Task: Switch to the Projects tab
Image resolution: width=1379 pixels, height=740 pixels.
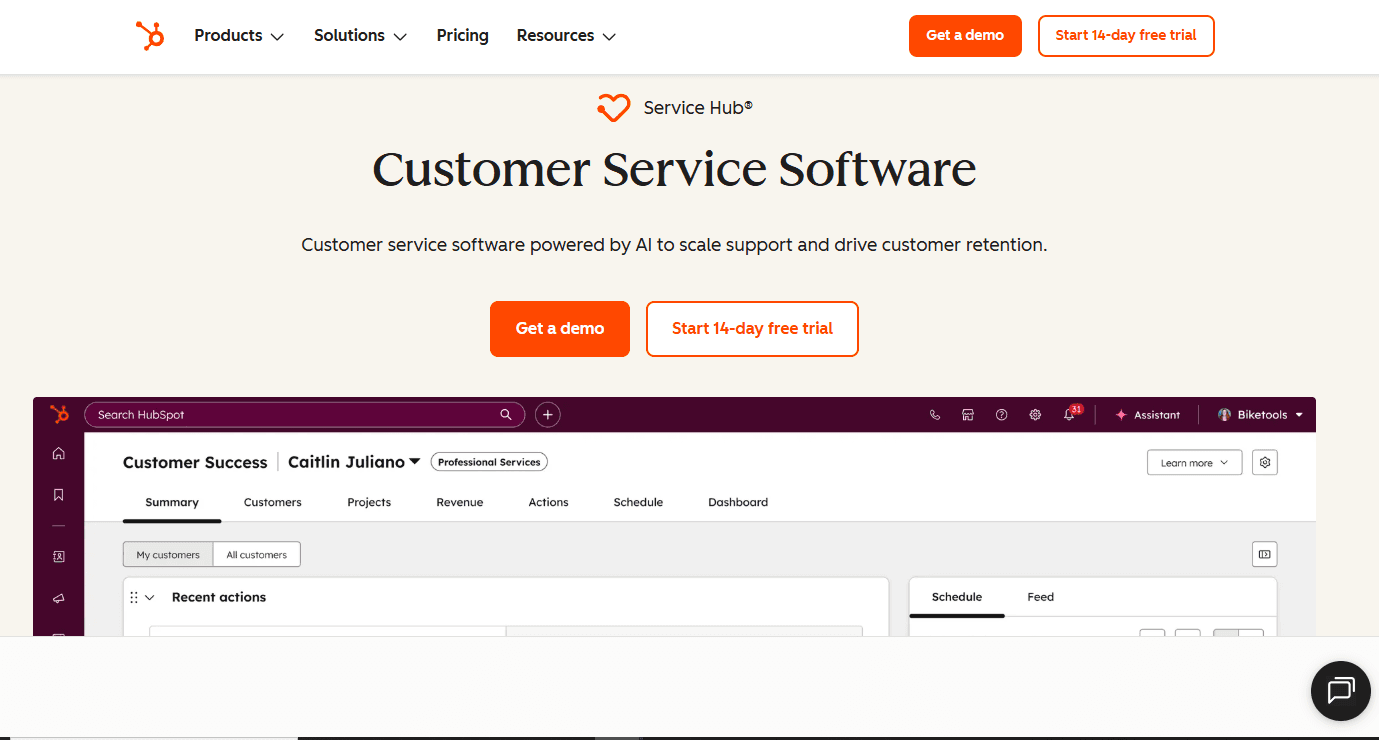Action: point(369,502)
